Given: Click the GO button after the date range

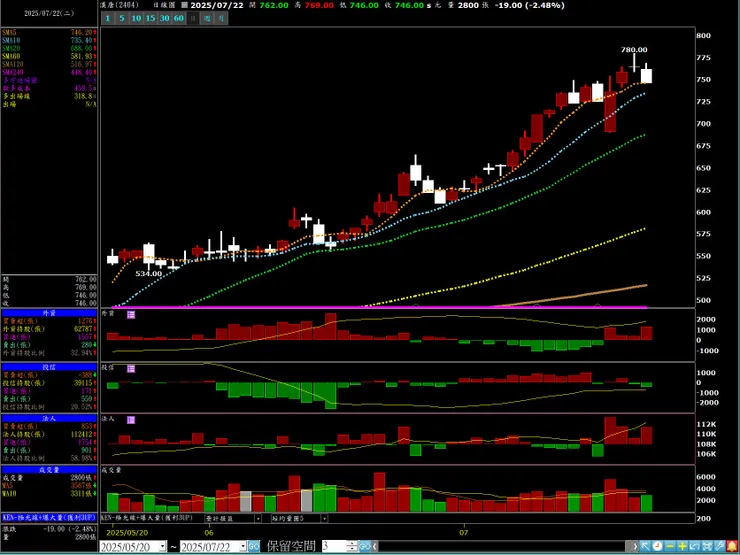Looking at the screenshot, I should pos(254,547).
